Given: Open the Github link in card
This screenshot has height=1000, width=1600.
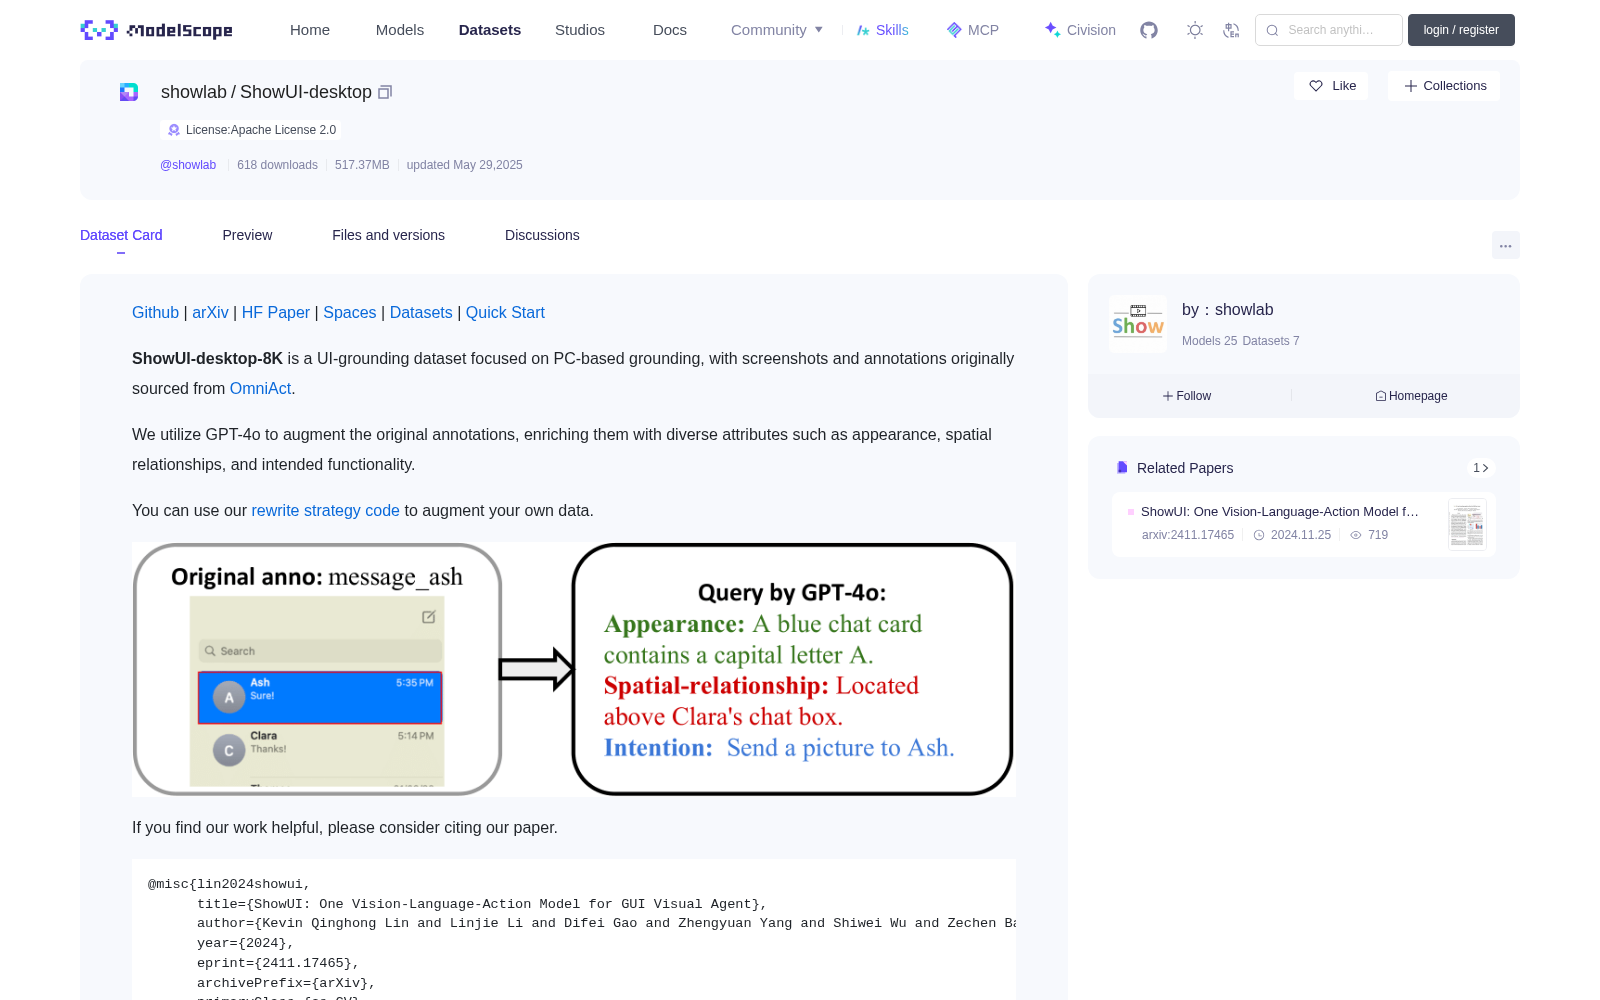Looking at the screenshot, I should (155, 312).
